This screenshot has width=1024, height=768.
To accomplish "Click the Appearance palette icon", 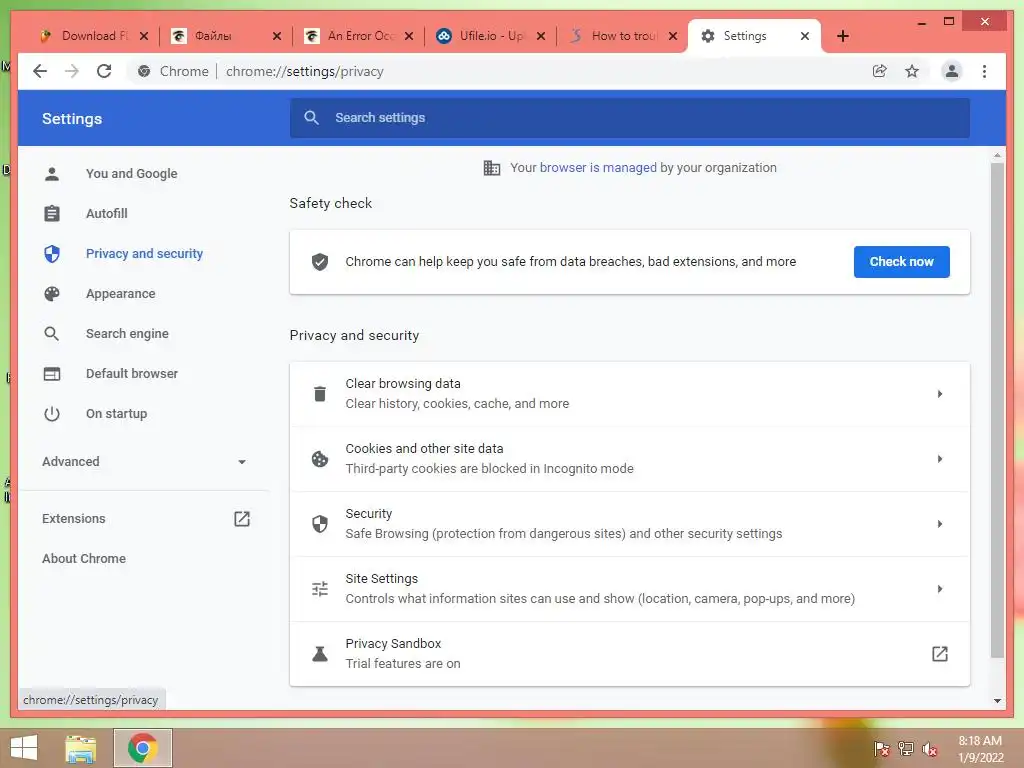I will (52, 294).
